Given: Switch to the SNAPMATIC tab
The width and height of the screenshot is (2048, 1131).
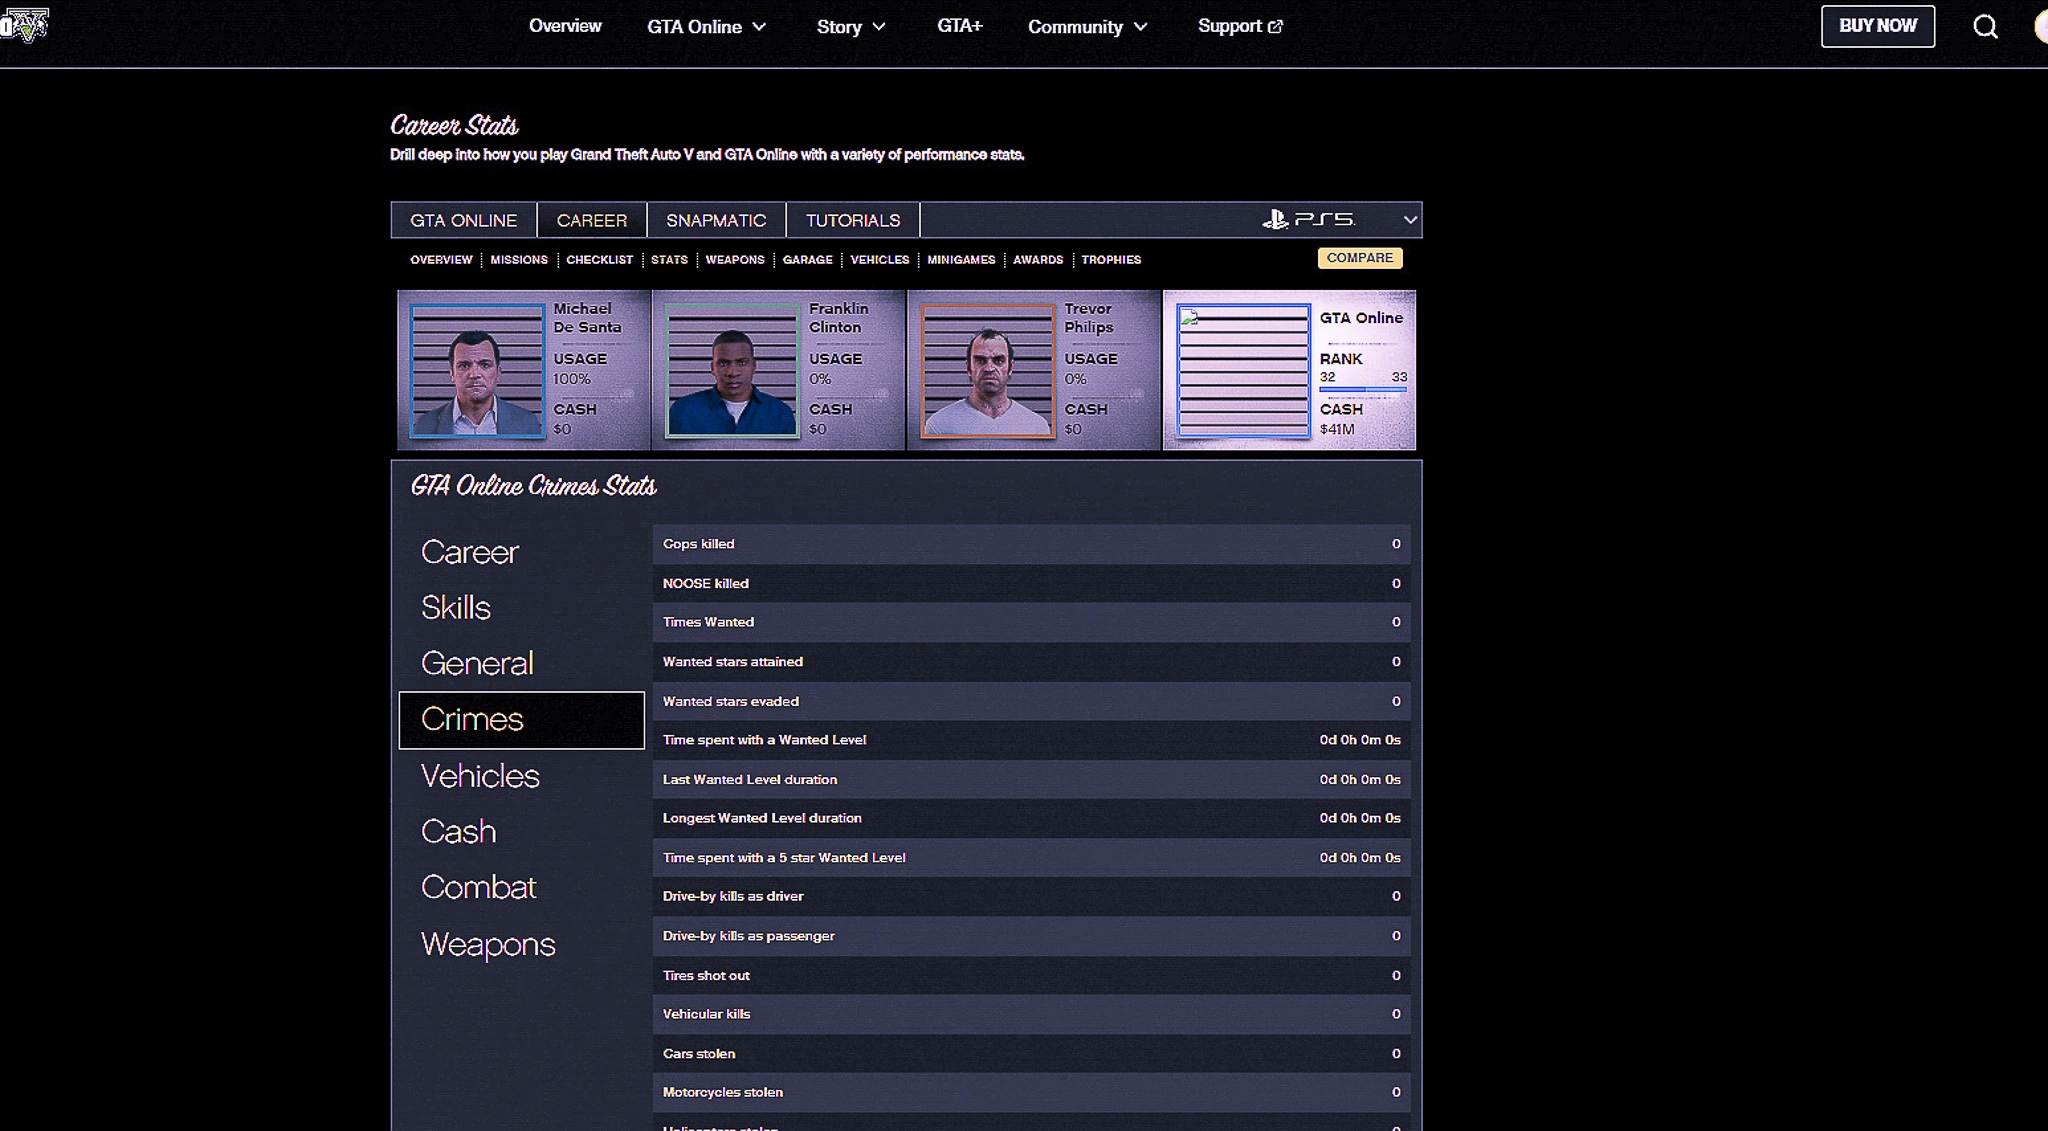Looking at the screenshot, I should (x=716, y=220).
